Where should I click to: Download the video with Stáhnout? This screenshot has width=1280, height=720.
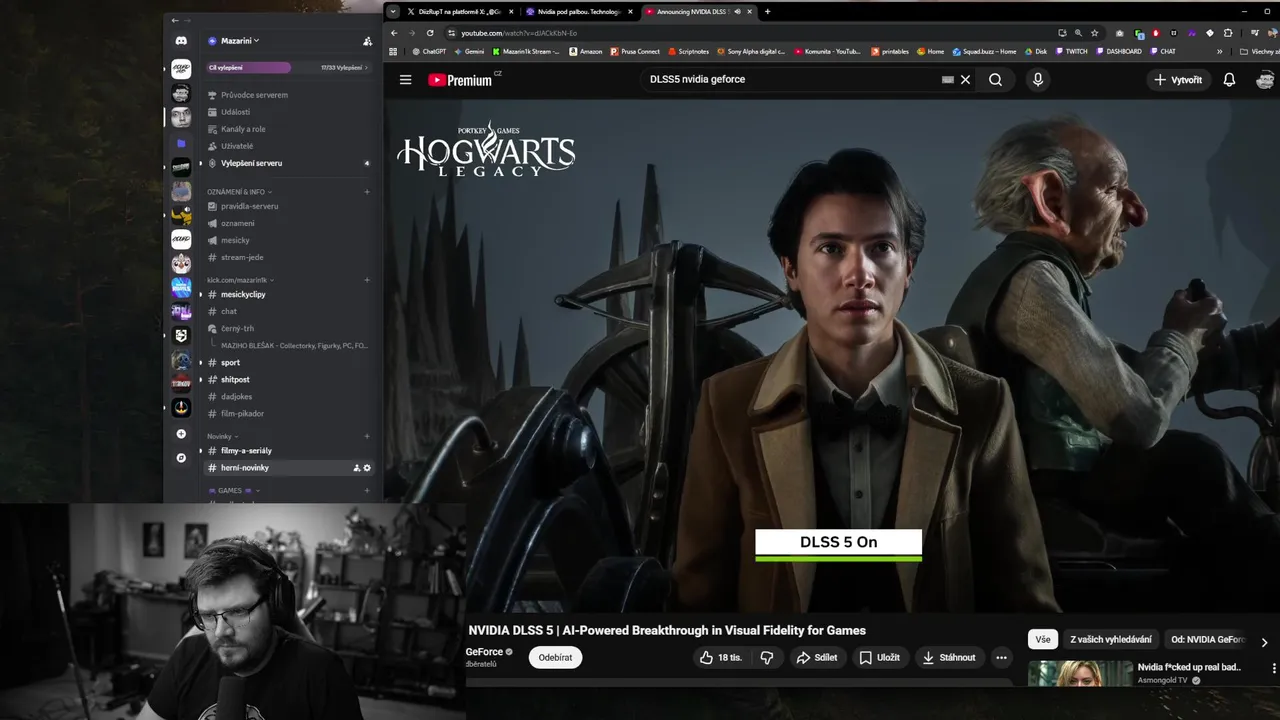pyautogui.click(x=948, y=657)
